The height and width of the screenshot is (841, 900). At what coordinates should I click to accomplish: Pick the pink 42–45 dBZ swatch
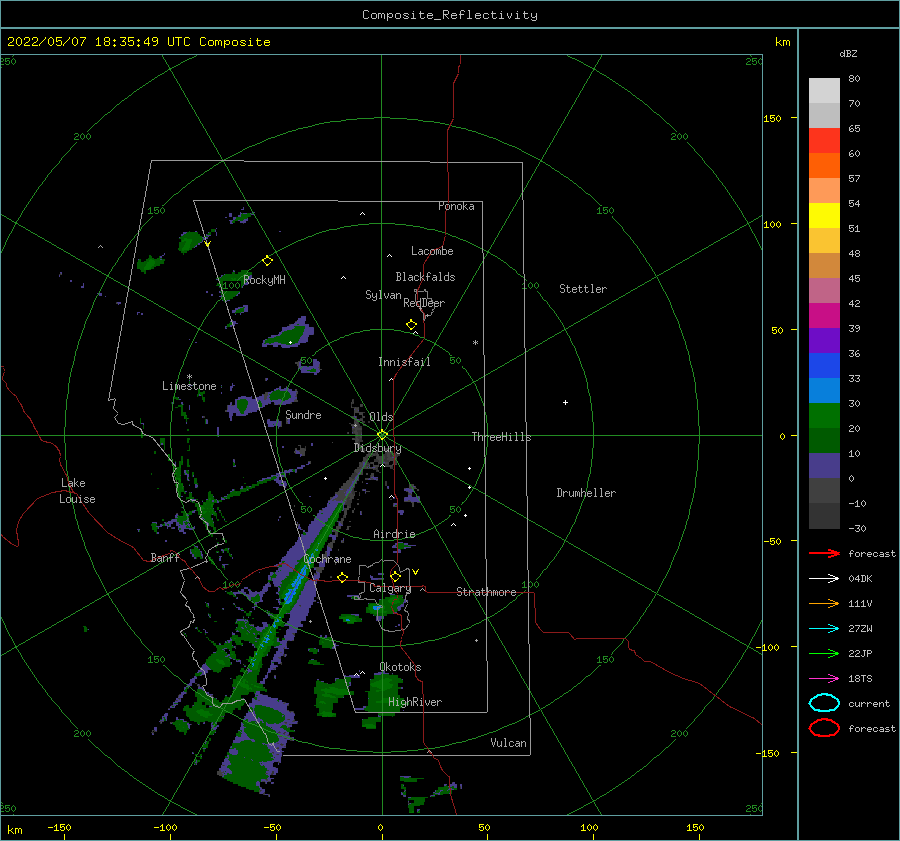(824, 291)
